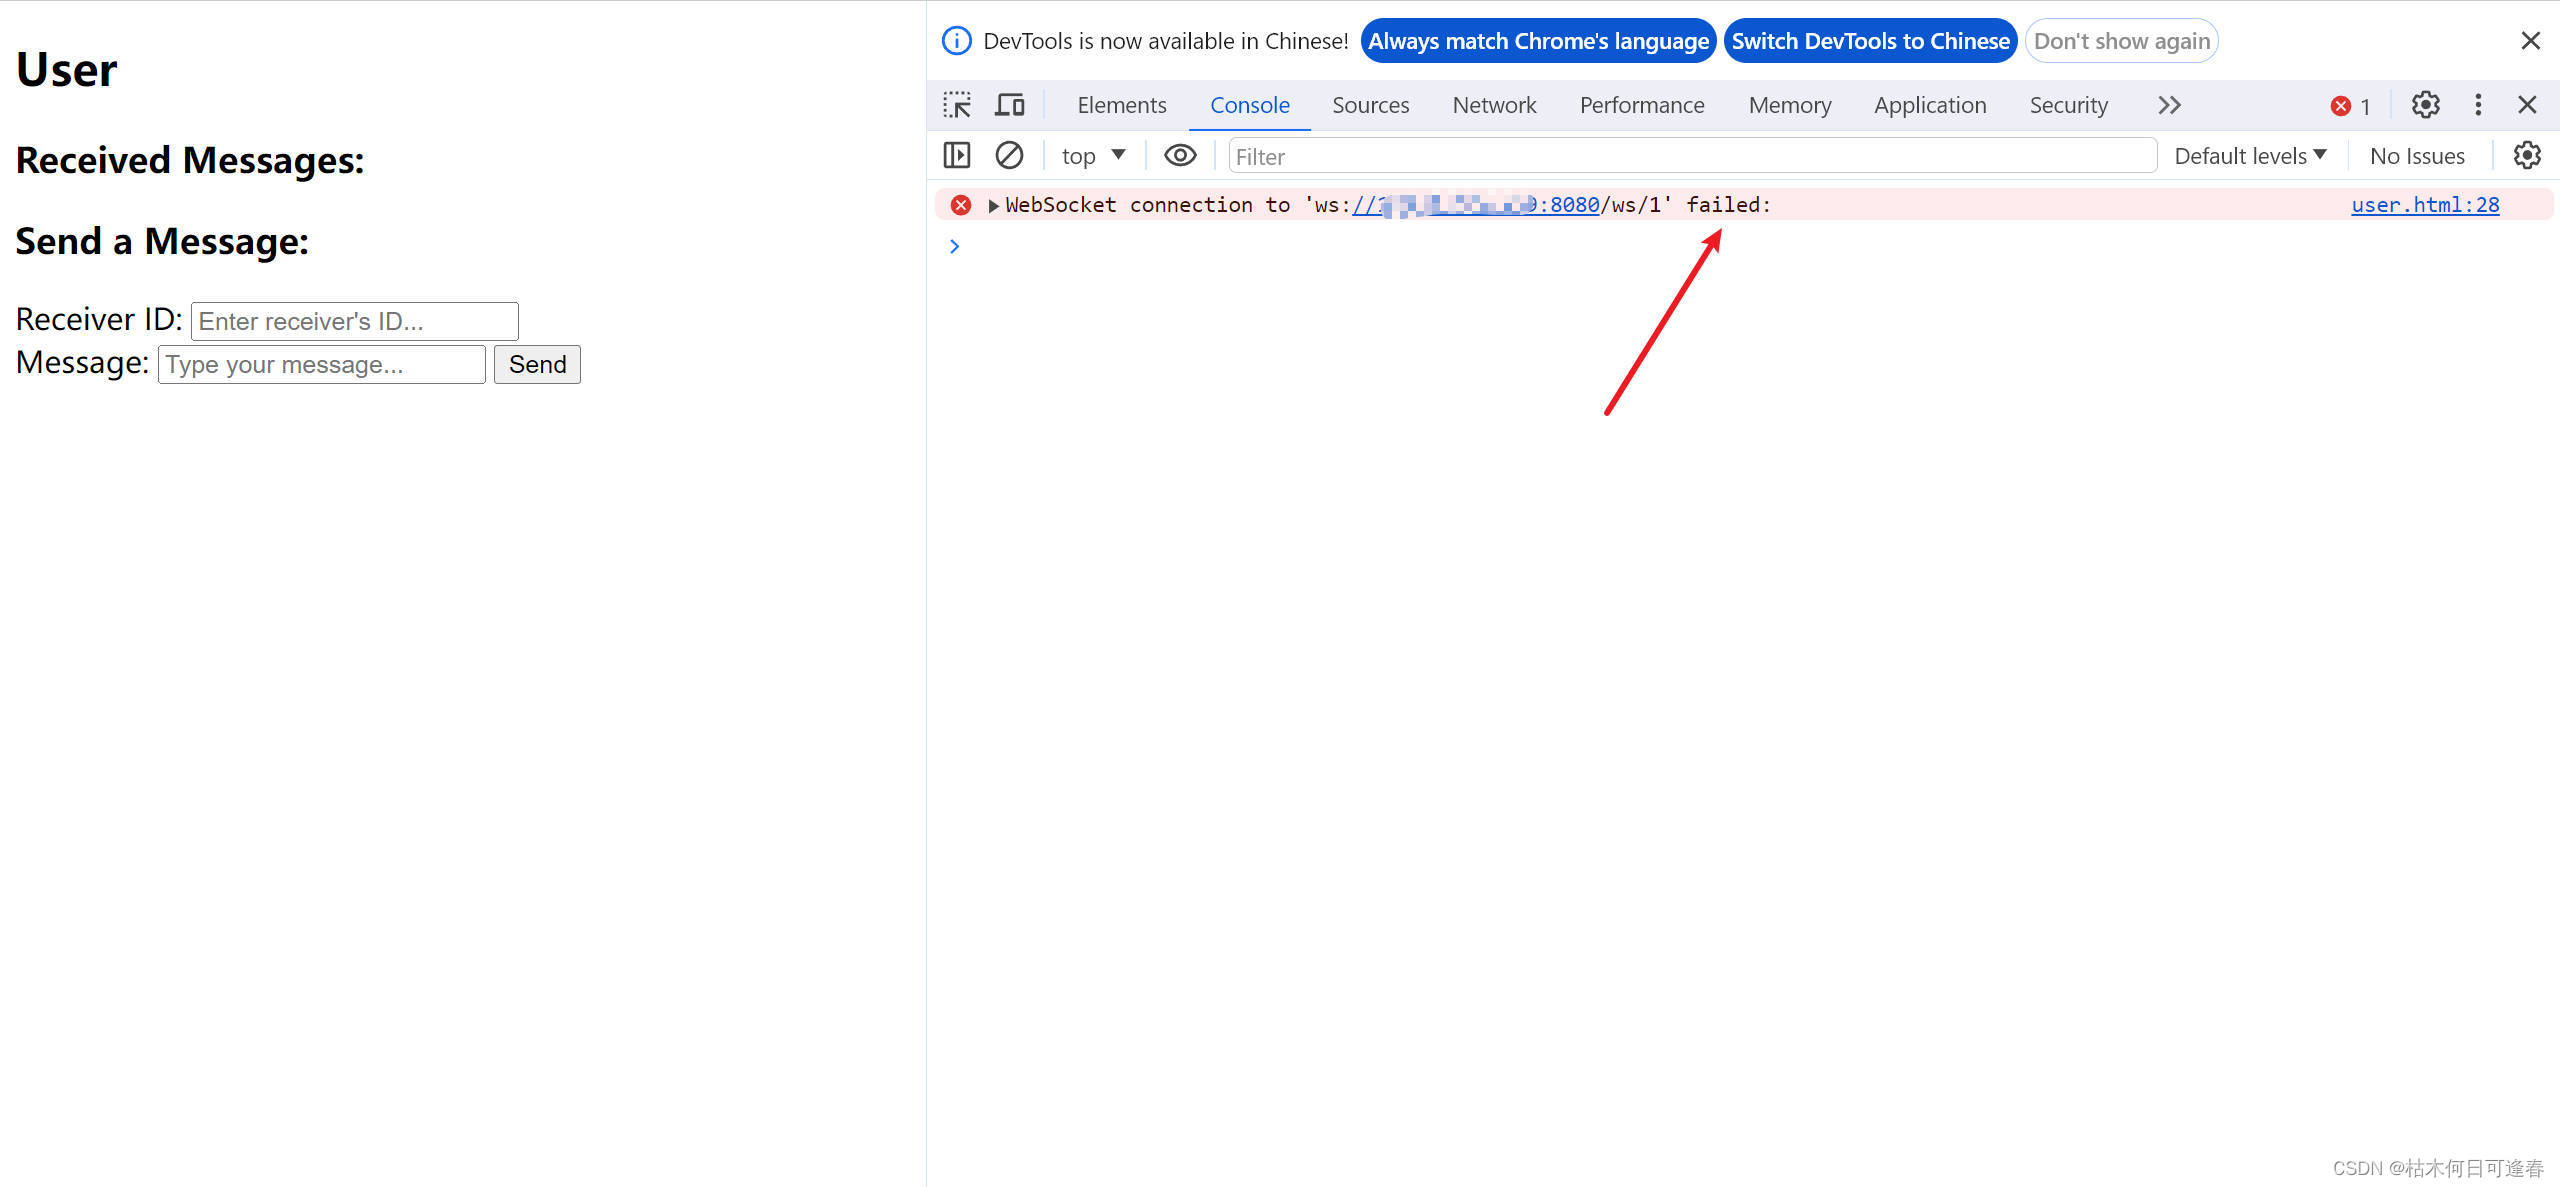Dismiss the language notification banner

(x=2530, y=41)
